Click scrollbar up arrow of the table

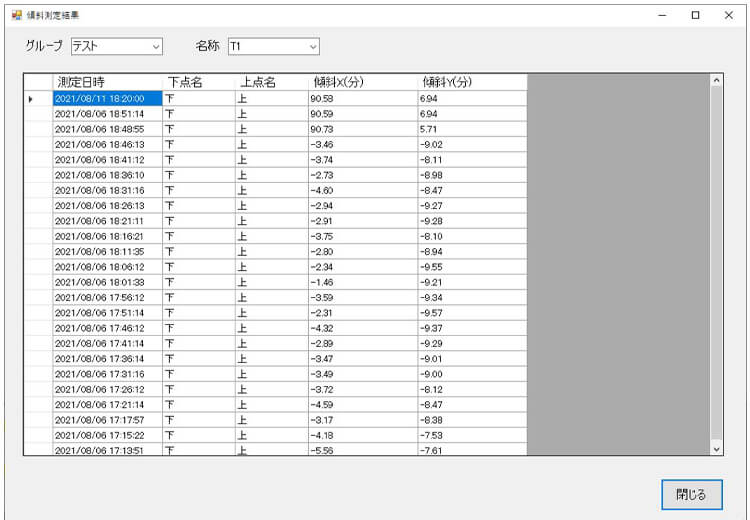pyautogui.click(x=716, y=81)
